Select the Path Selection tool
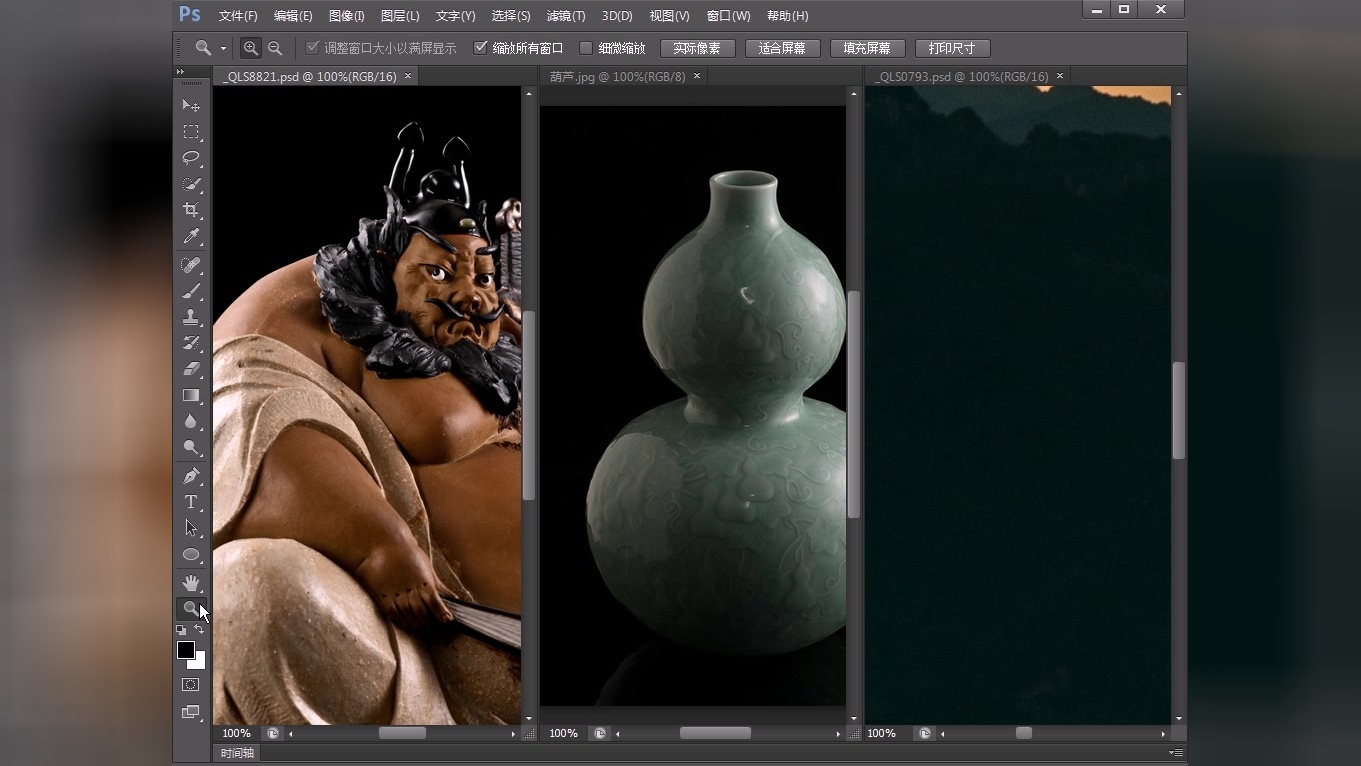Viewport: 1361px width, 766px height. (x=190, y=528)
